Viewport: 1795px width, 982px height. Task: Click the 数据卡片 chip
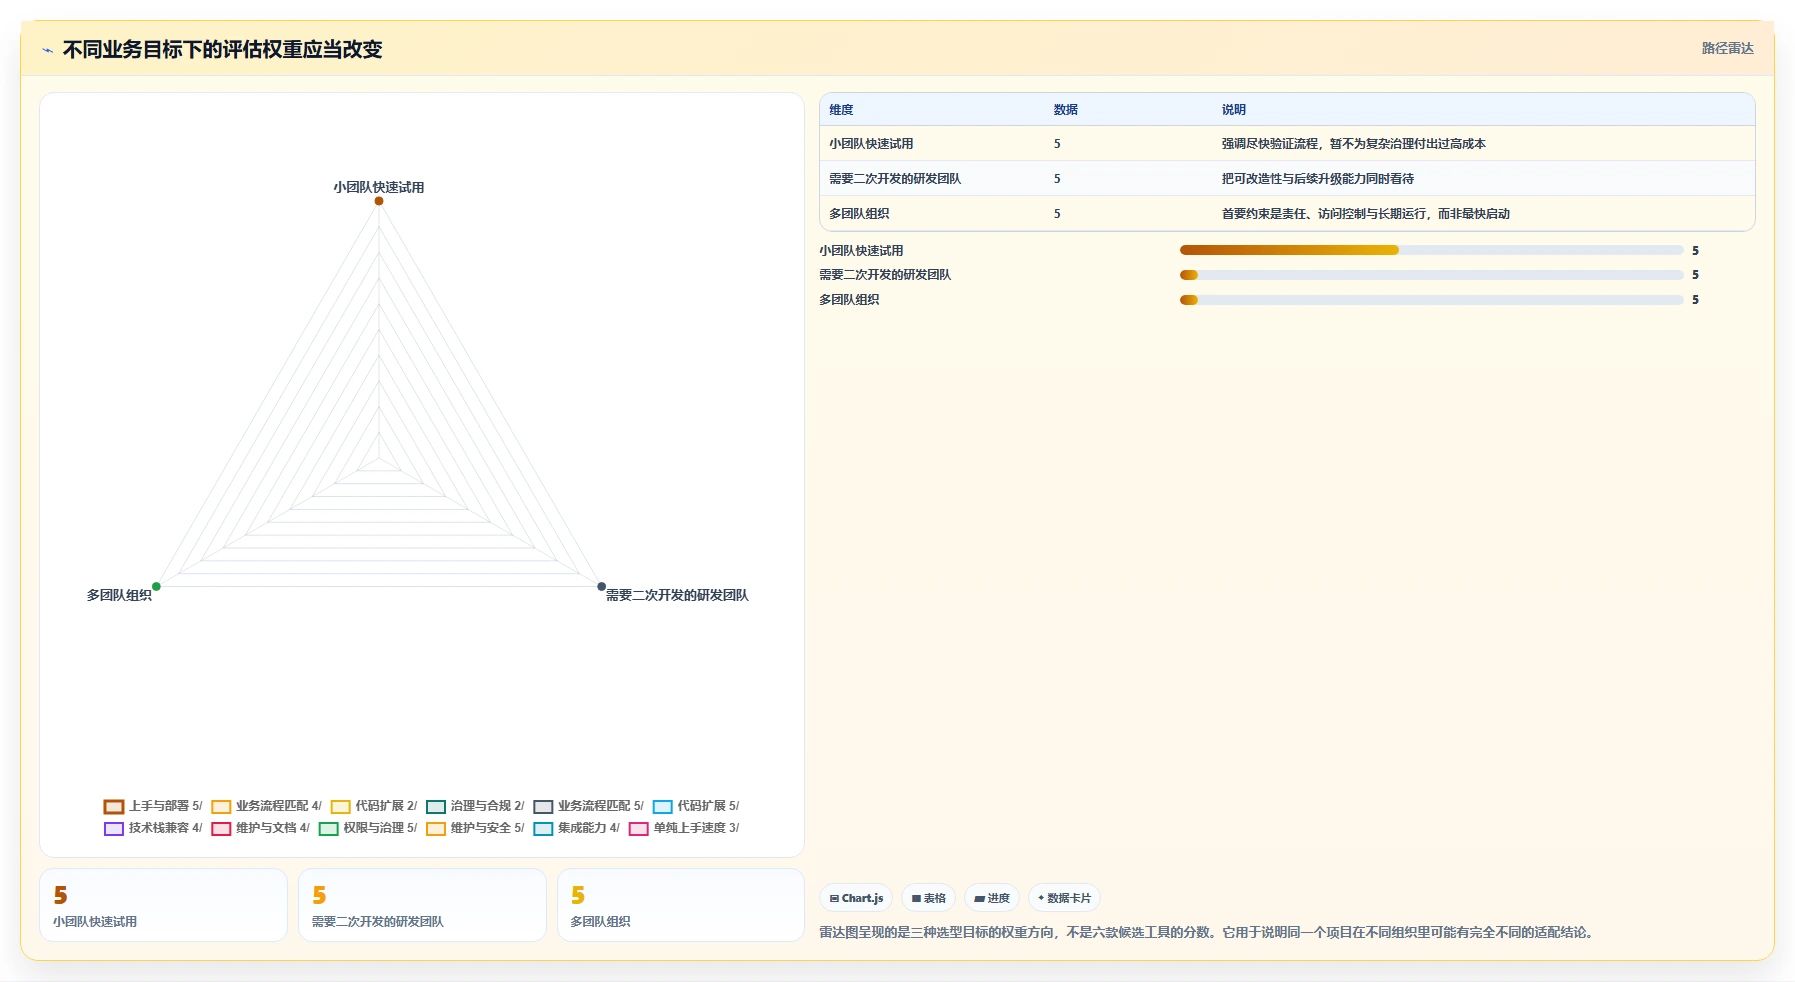1064,898
